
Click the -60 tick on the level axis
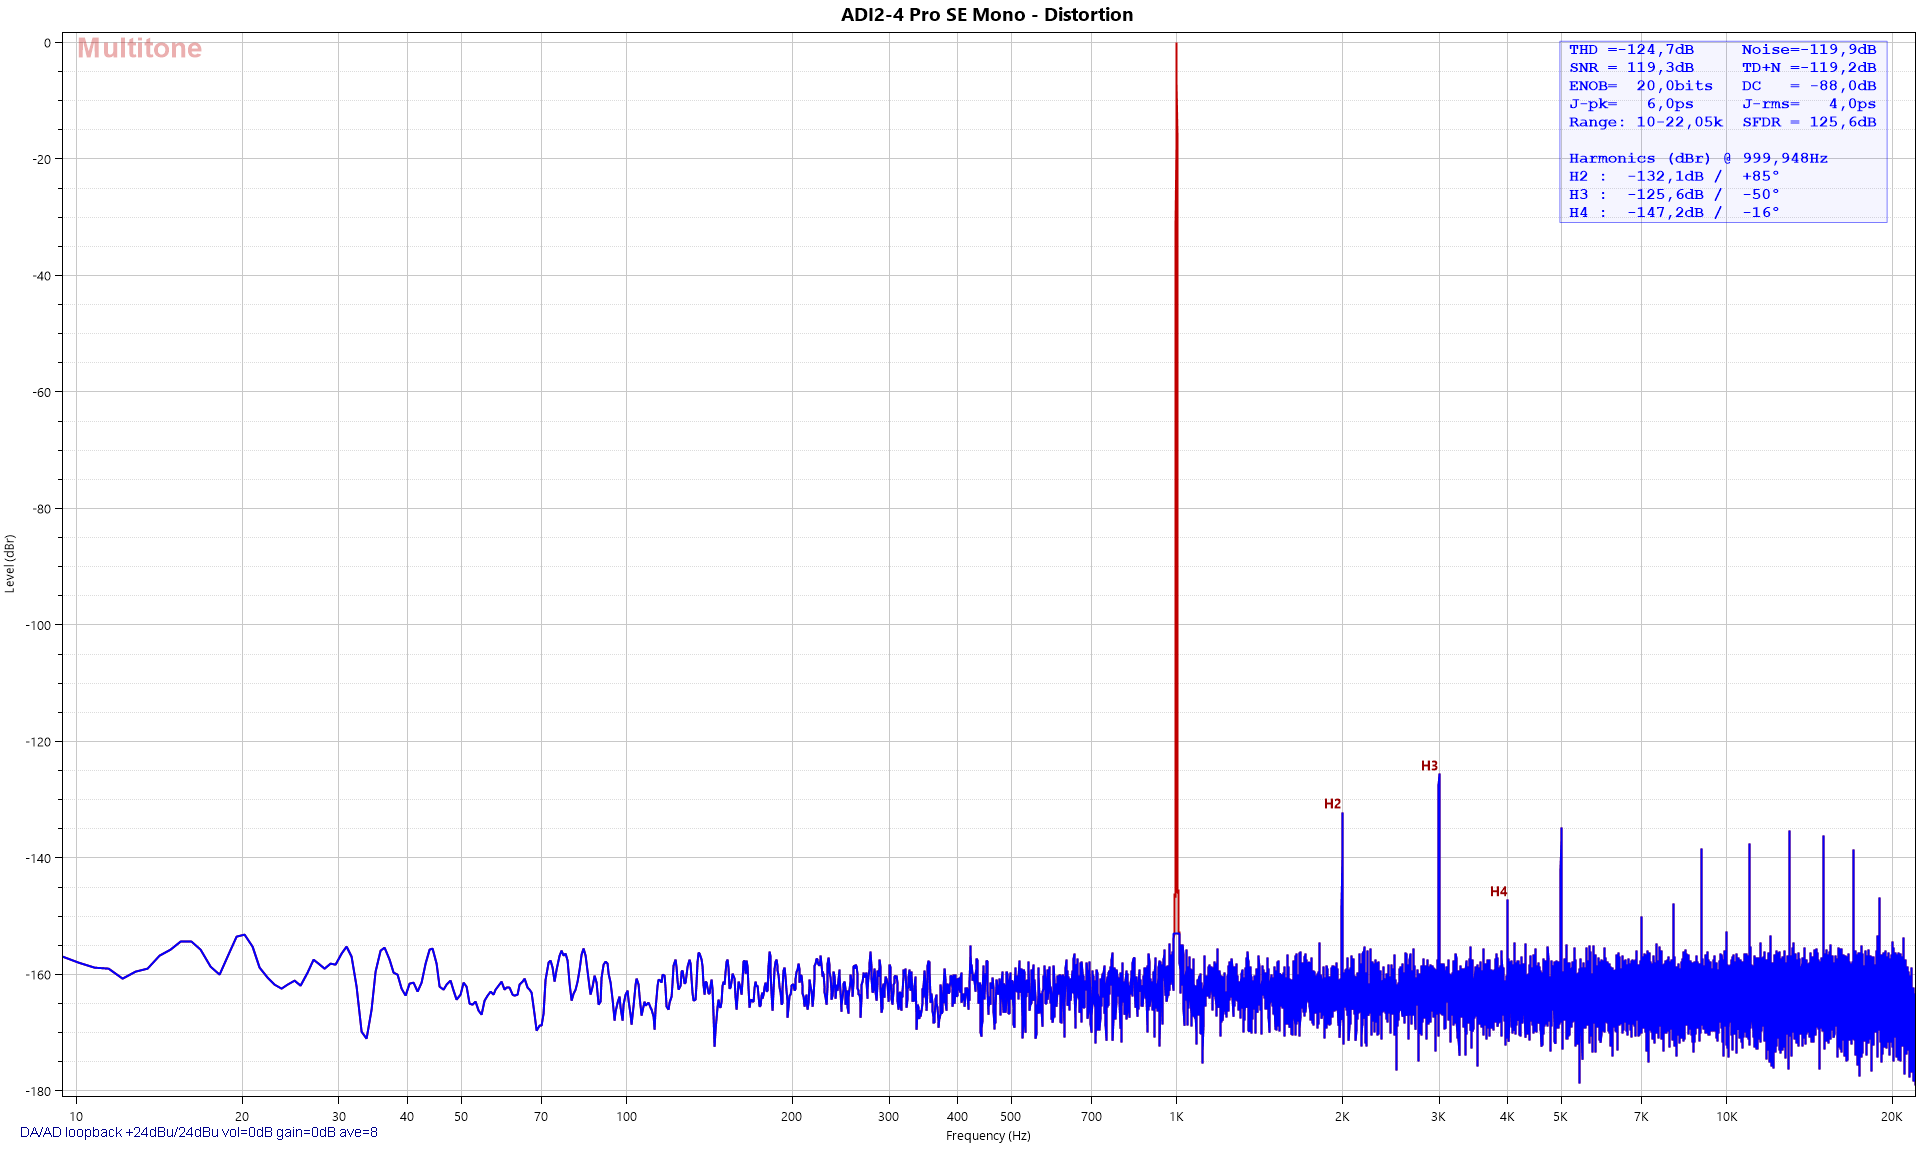[x=41, y=393]
